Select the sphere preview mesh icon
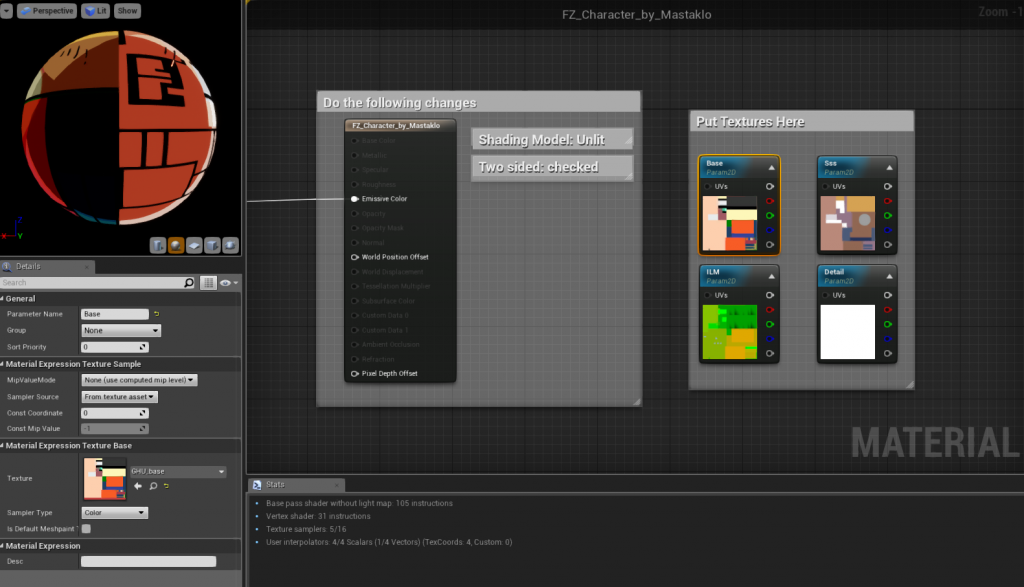Screen dimensions: 1024x587 [x=176, y=245]
